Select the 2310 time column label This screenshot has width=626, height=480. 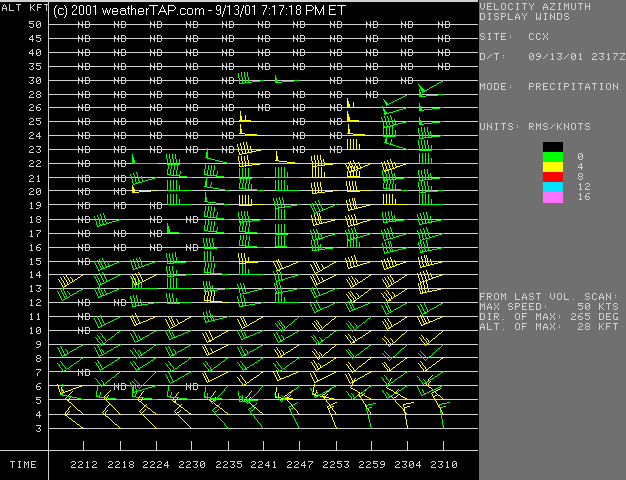coord(444,465)
